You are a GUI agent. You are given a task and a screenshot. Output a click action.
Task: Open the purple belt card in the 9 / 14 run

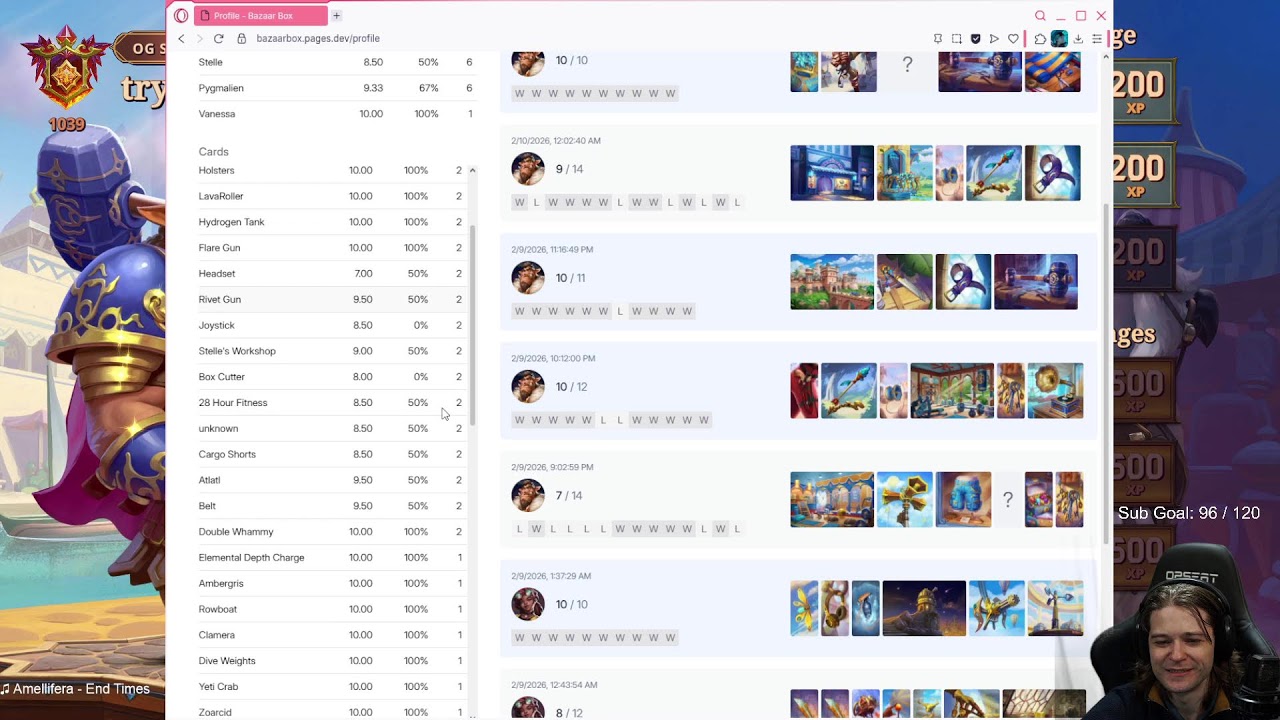[x=1052, y=173]
